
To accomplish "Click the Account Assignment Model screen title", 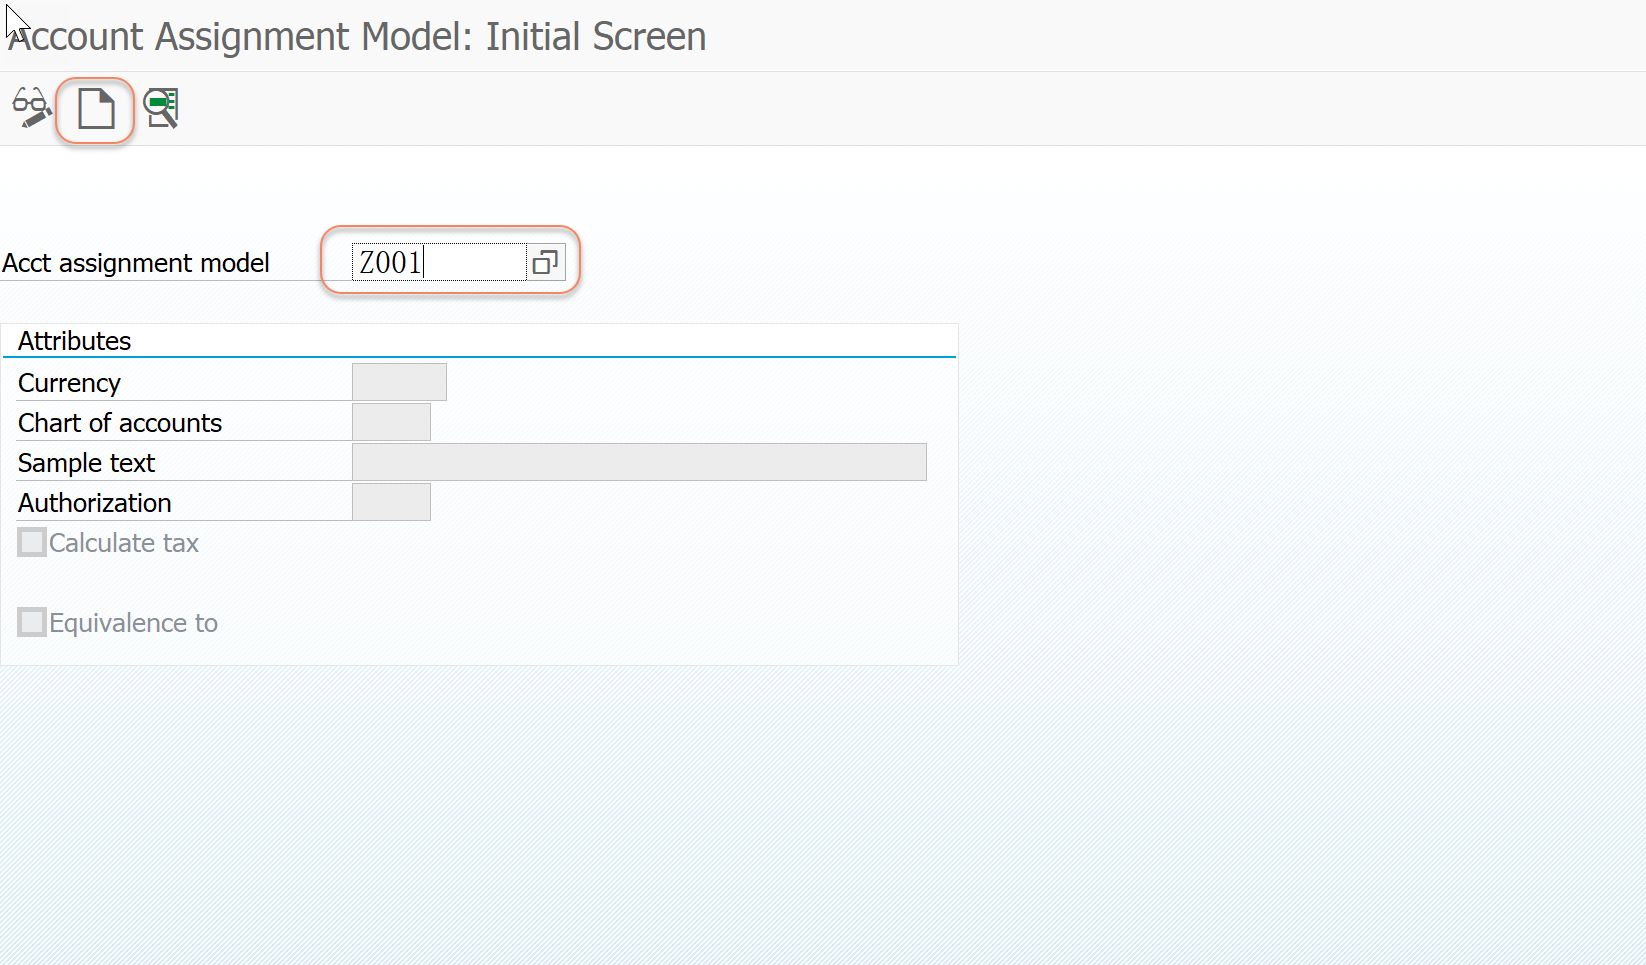I will [x=357, y=37].
